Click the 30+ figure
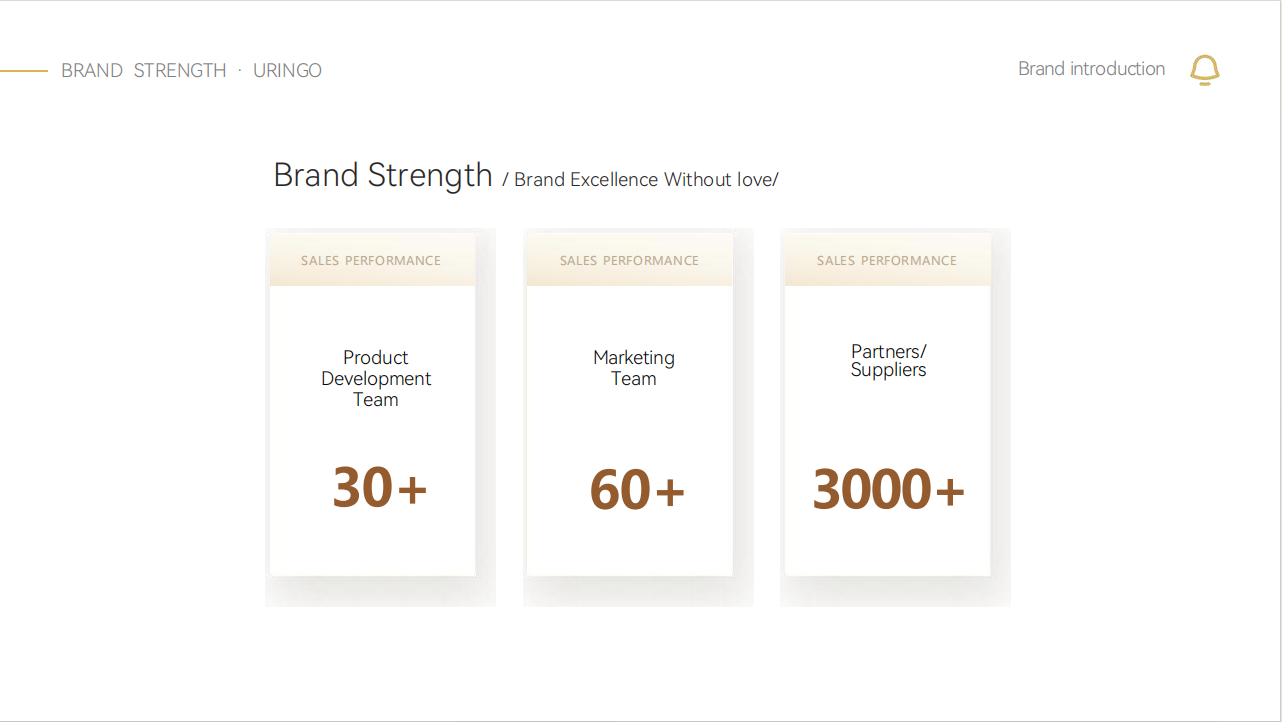Image resolution: width=1282 pixels, height=722 pixels. (x=380, y=488)
